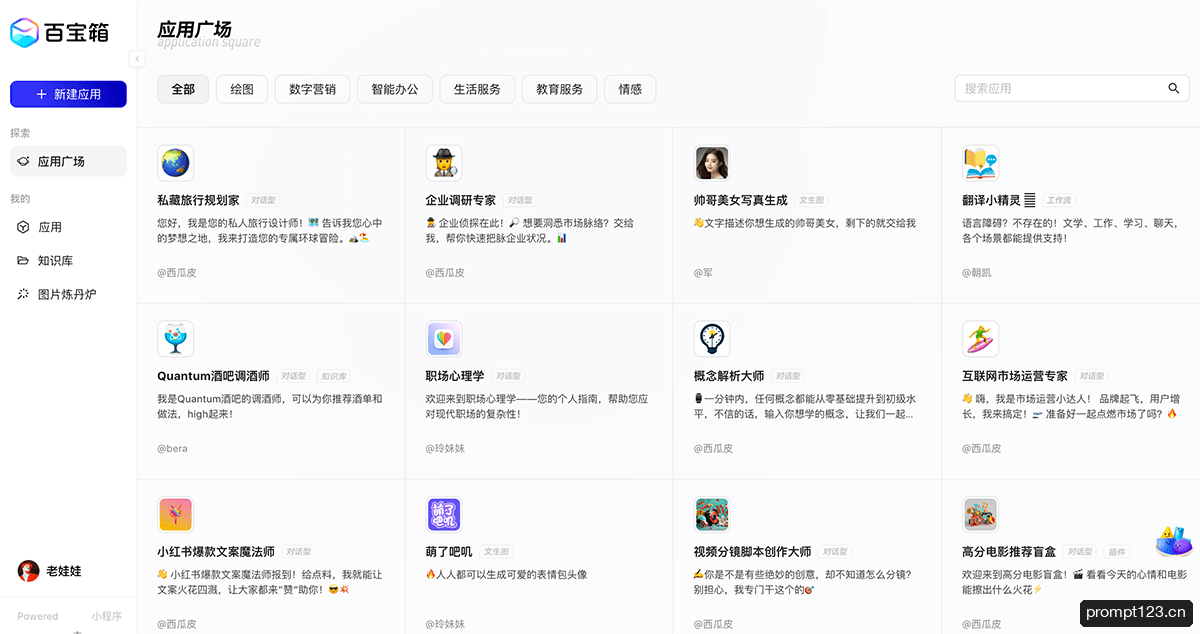Click the 新建应用 button
Viewport: 1200px width, 634px height.
click(x=68, y=94)
